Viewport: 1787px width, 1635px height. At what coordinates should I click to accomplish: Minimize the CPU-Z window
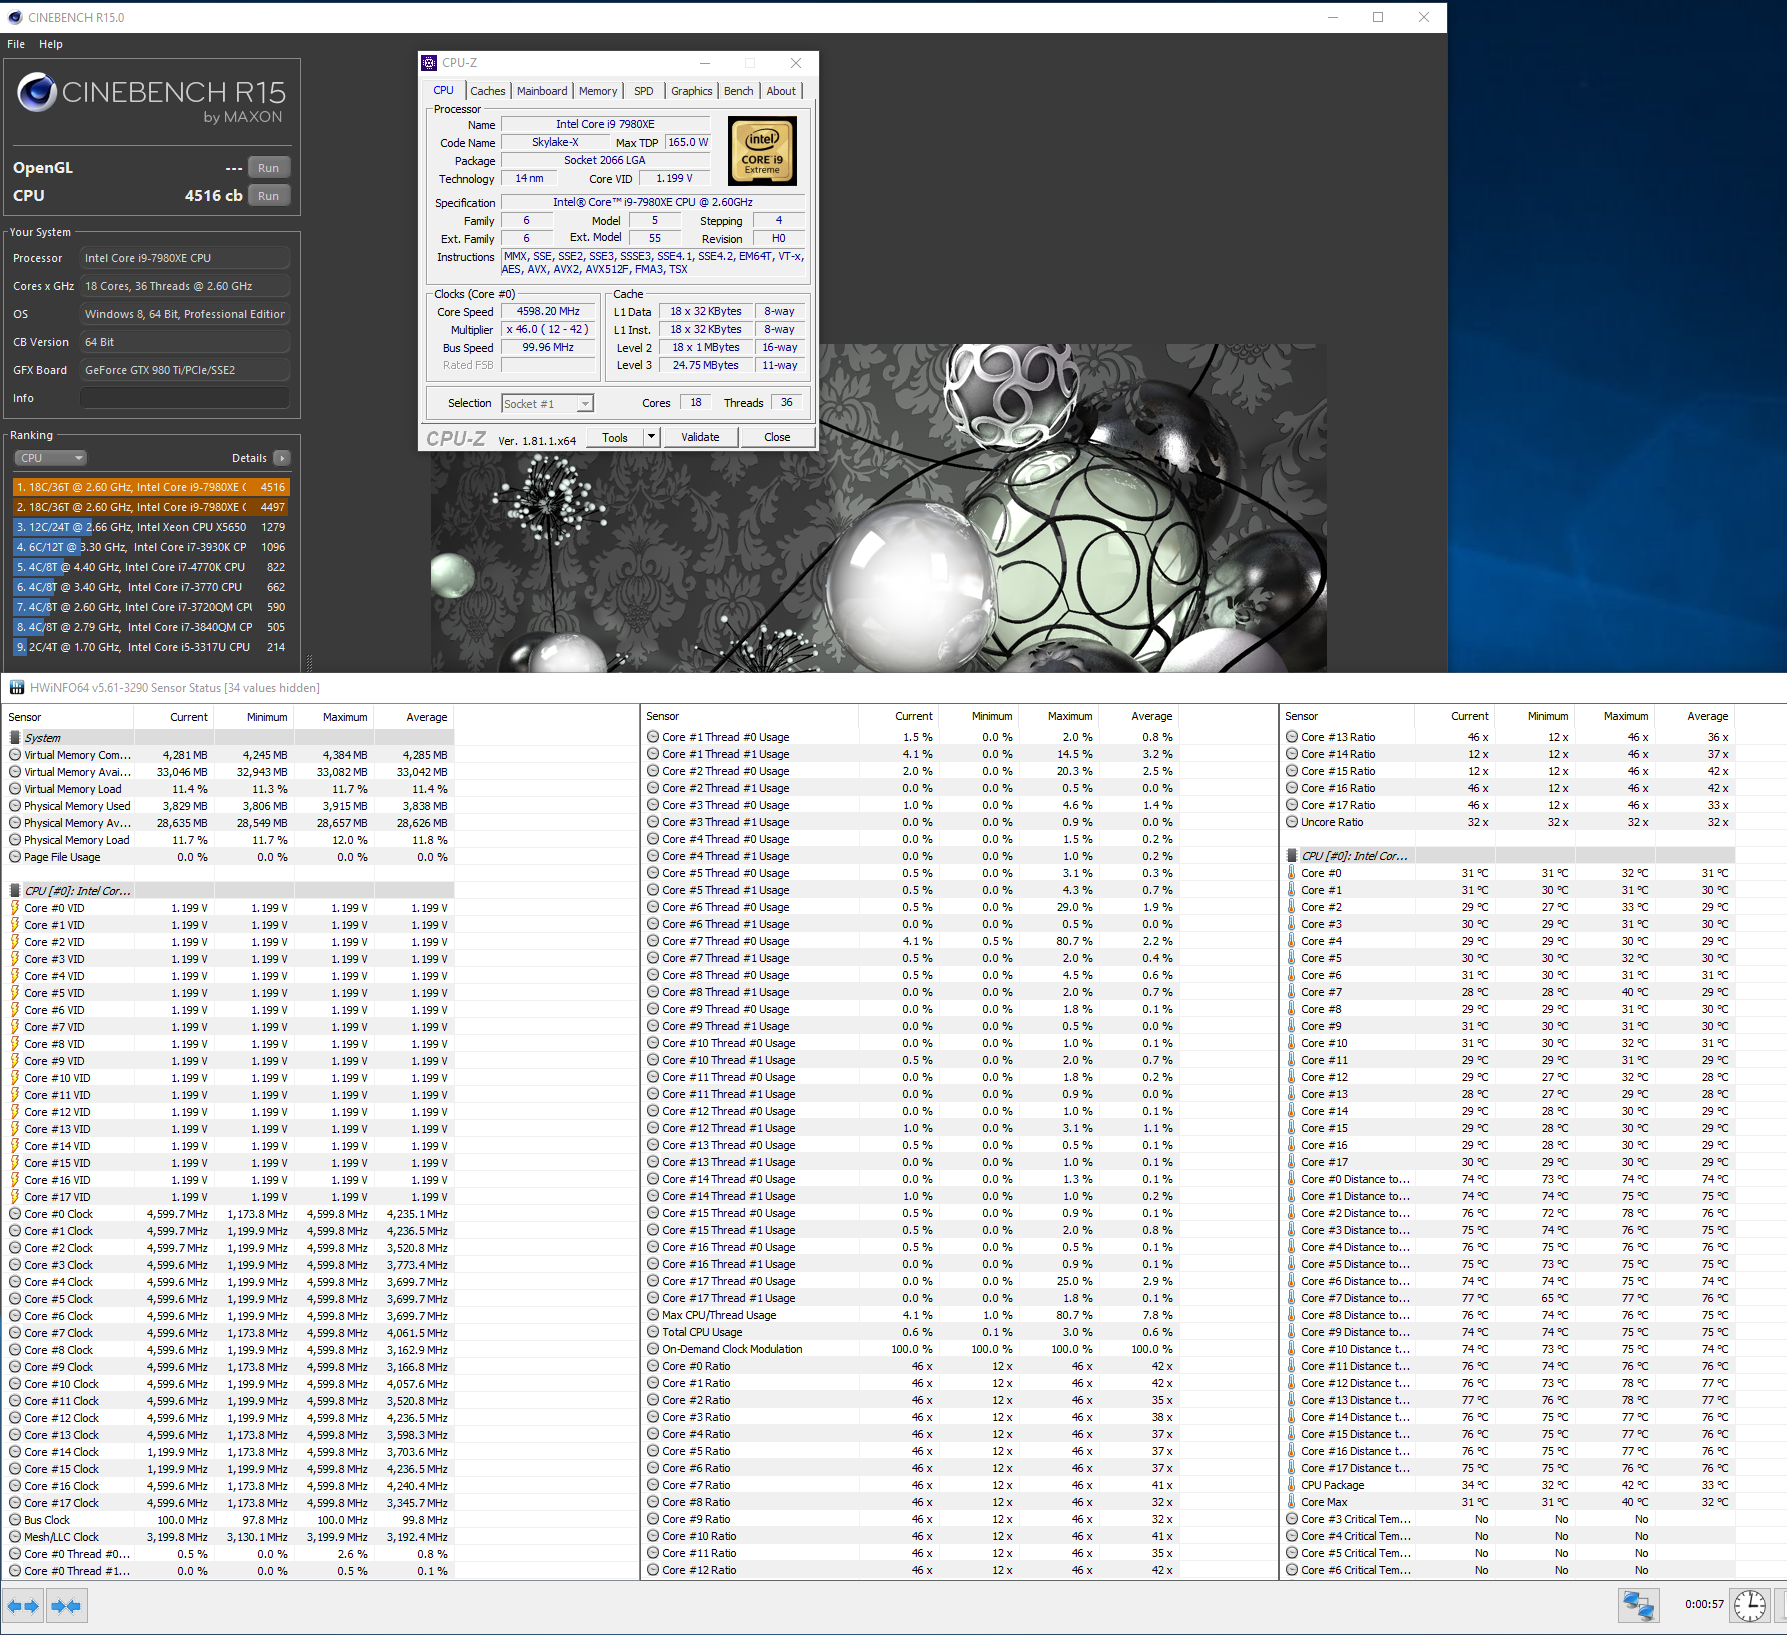(x=705, y=62)
